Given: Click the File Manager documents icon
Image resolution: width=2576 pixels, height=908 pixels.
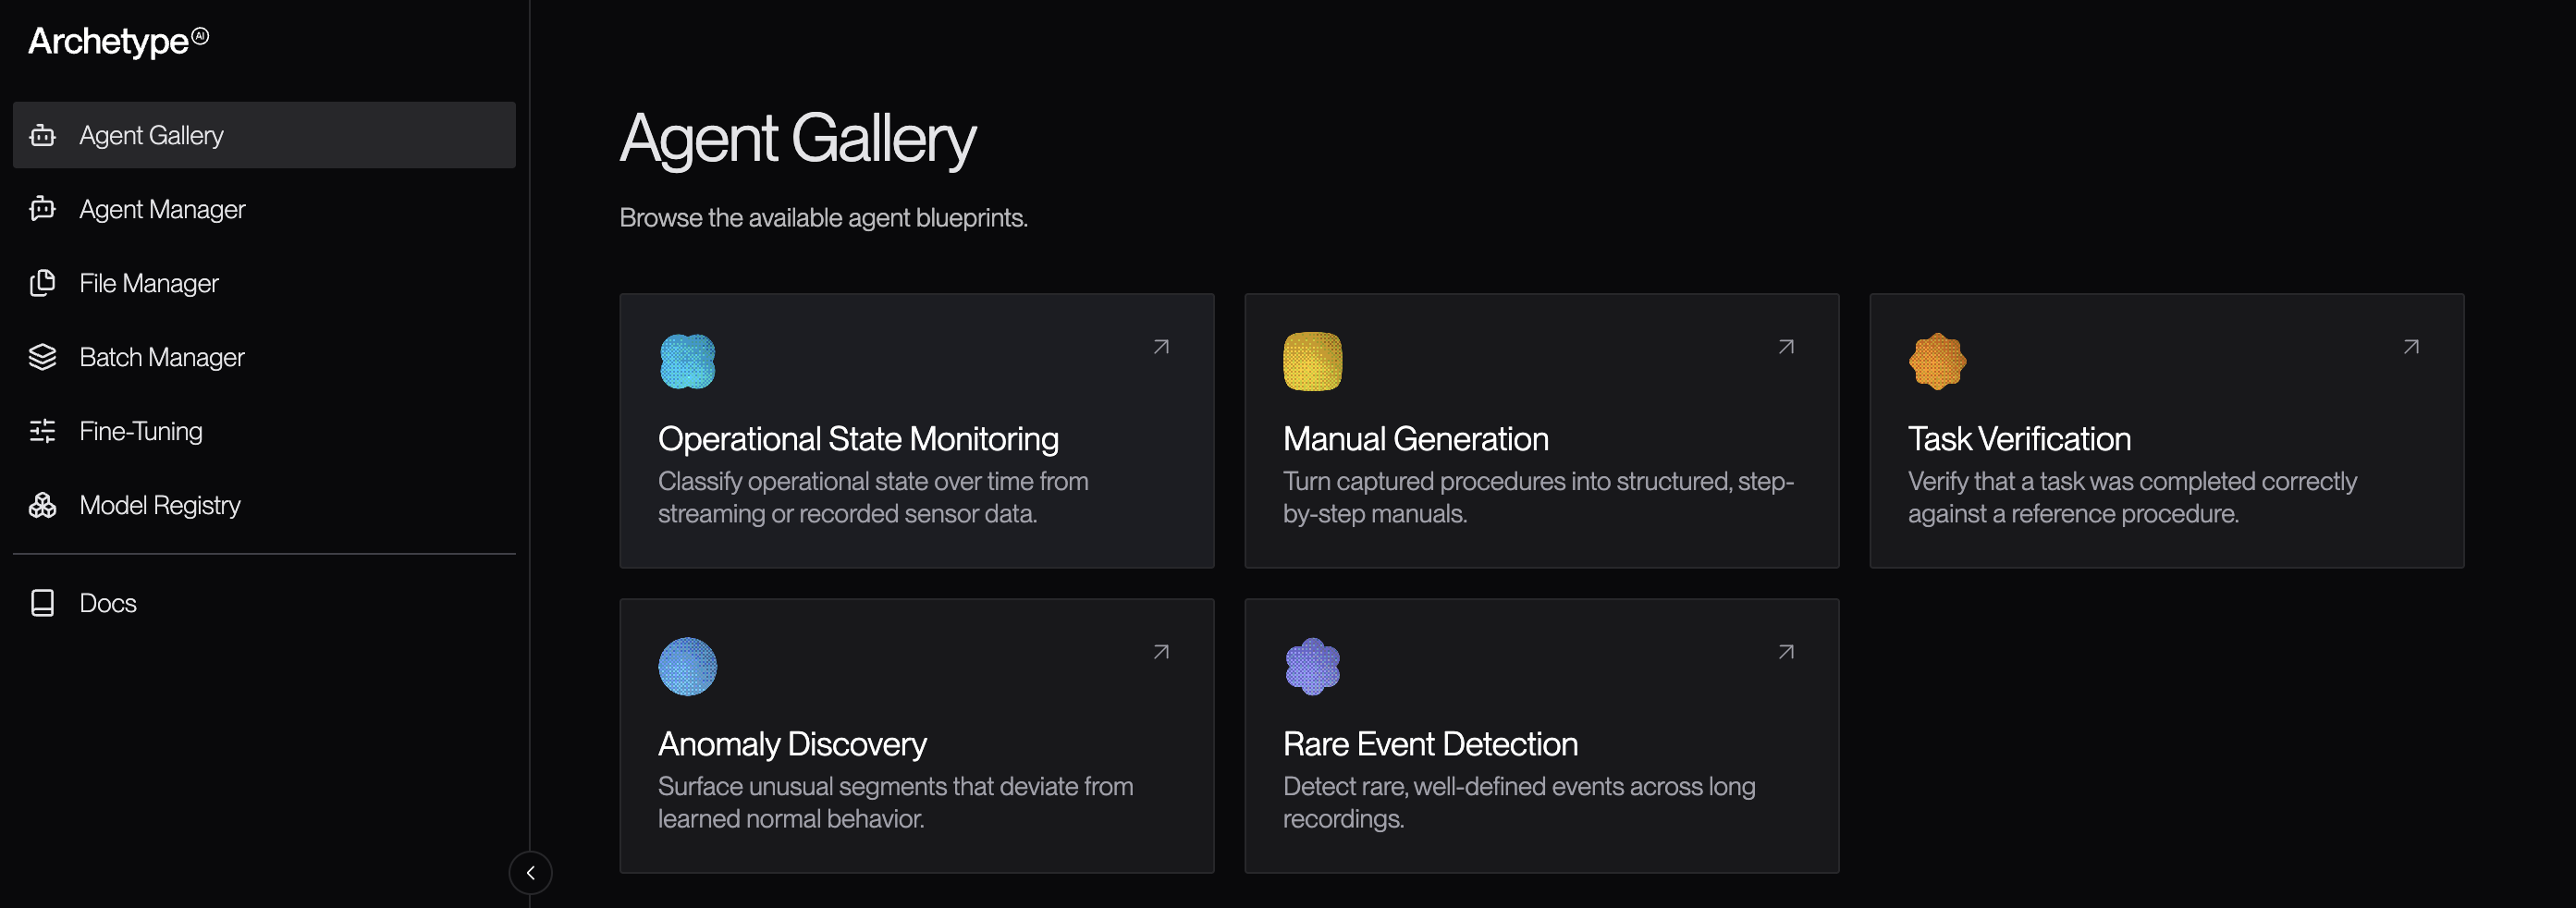Looking at the screenshot, I should [42, 283].
